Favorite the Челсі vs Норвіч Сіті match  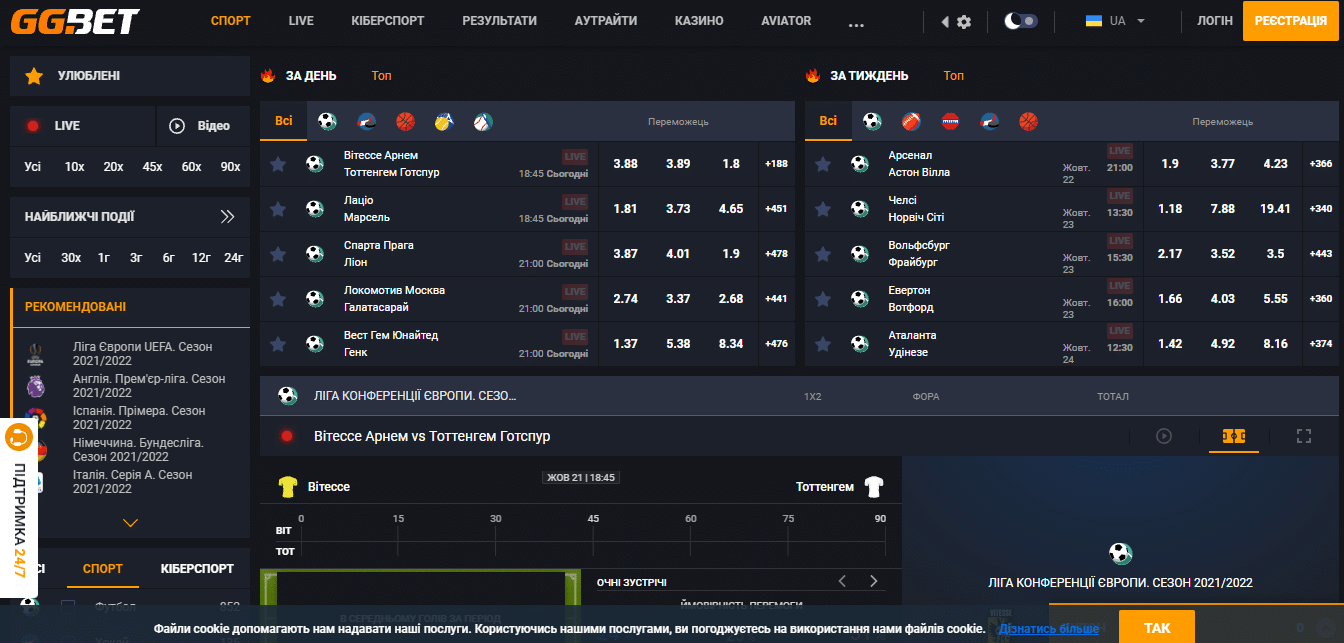coord(823,209)
